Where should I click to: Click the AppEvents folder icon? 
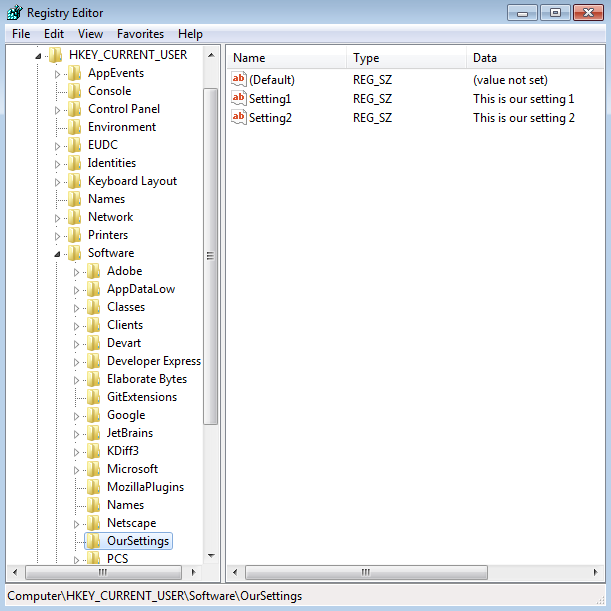75,73
